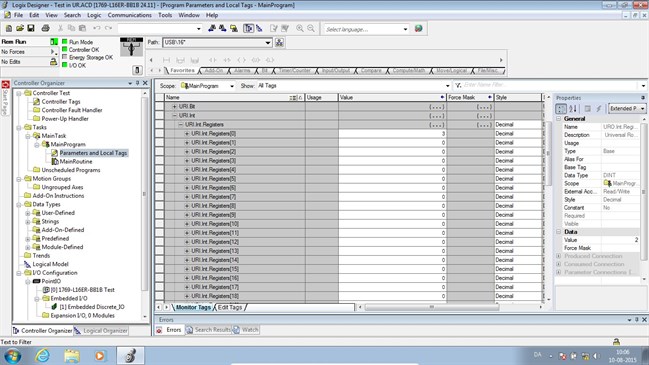Image resolution: width=649 pixels, height=365 pixels.
Task: Click the categorized view icon in Properties
Action: (x=561, y=108)
